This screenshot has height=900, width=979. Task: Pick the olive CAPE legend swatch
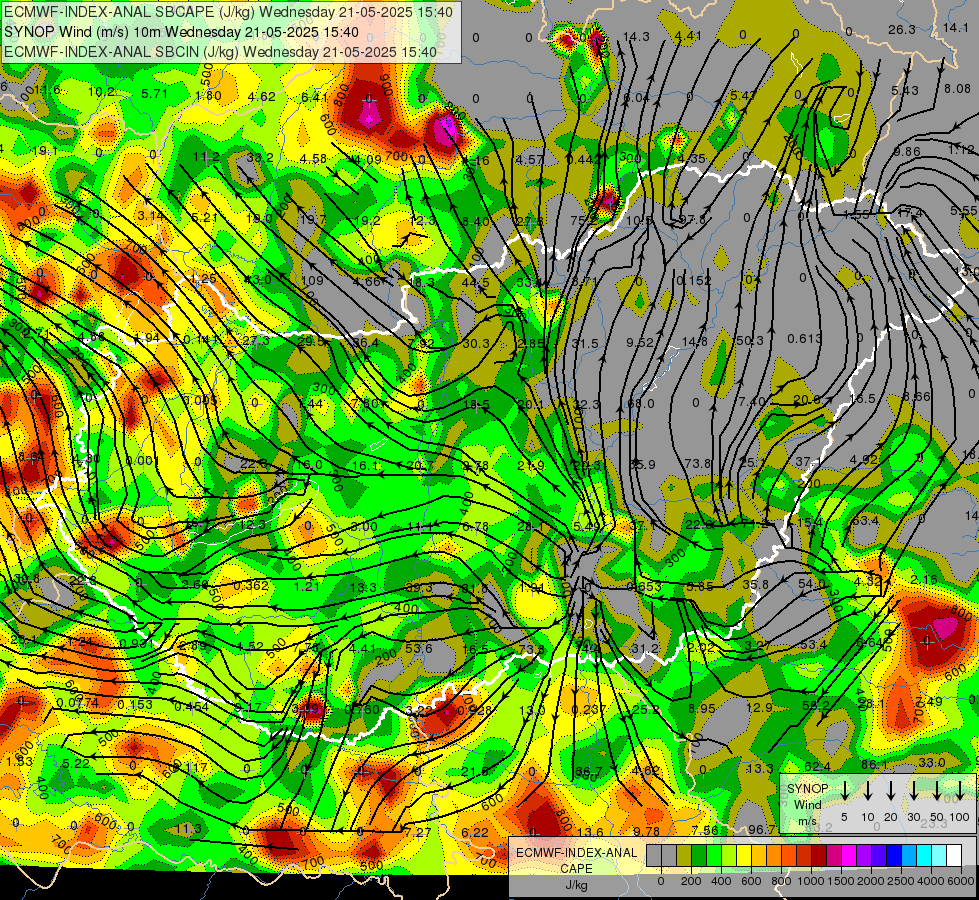pyautogui.click(x=684, y=856)
